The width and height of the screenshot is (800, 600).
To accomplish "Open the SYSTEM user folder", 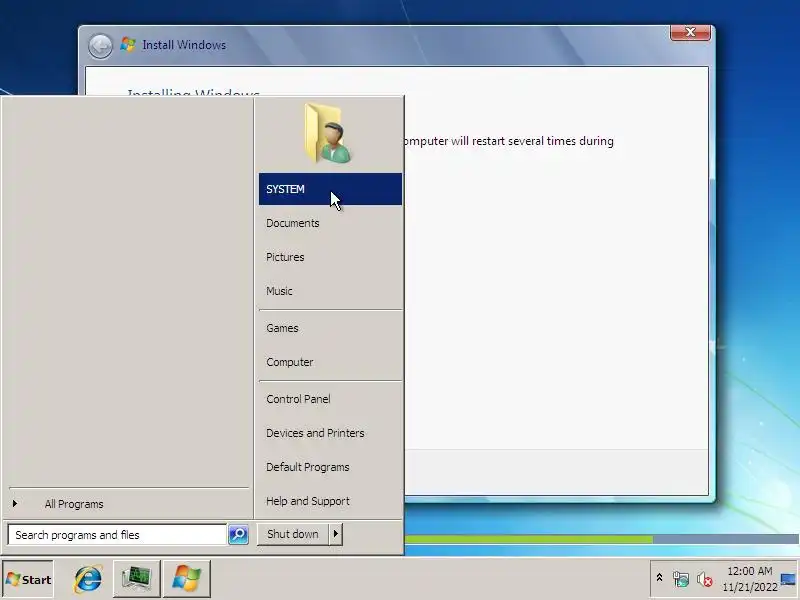I will [330, 189].
